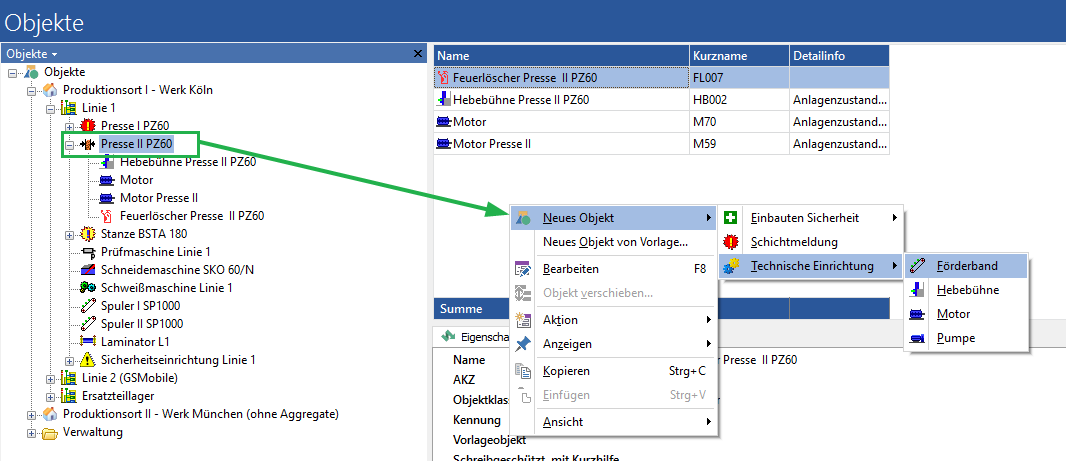Click the Stanze BSTA 180 icon
Viewport: 1066px width, 461px height.
tap(88, 234)
